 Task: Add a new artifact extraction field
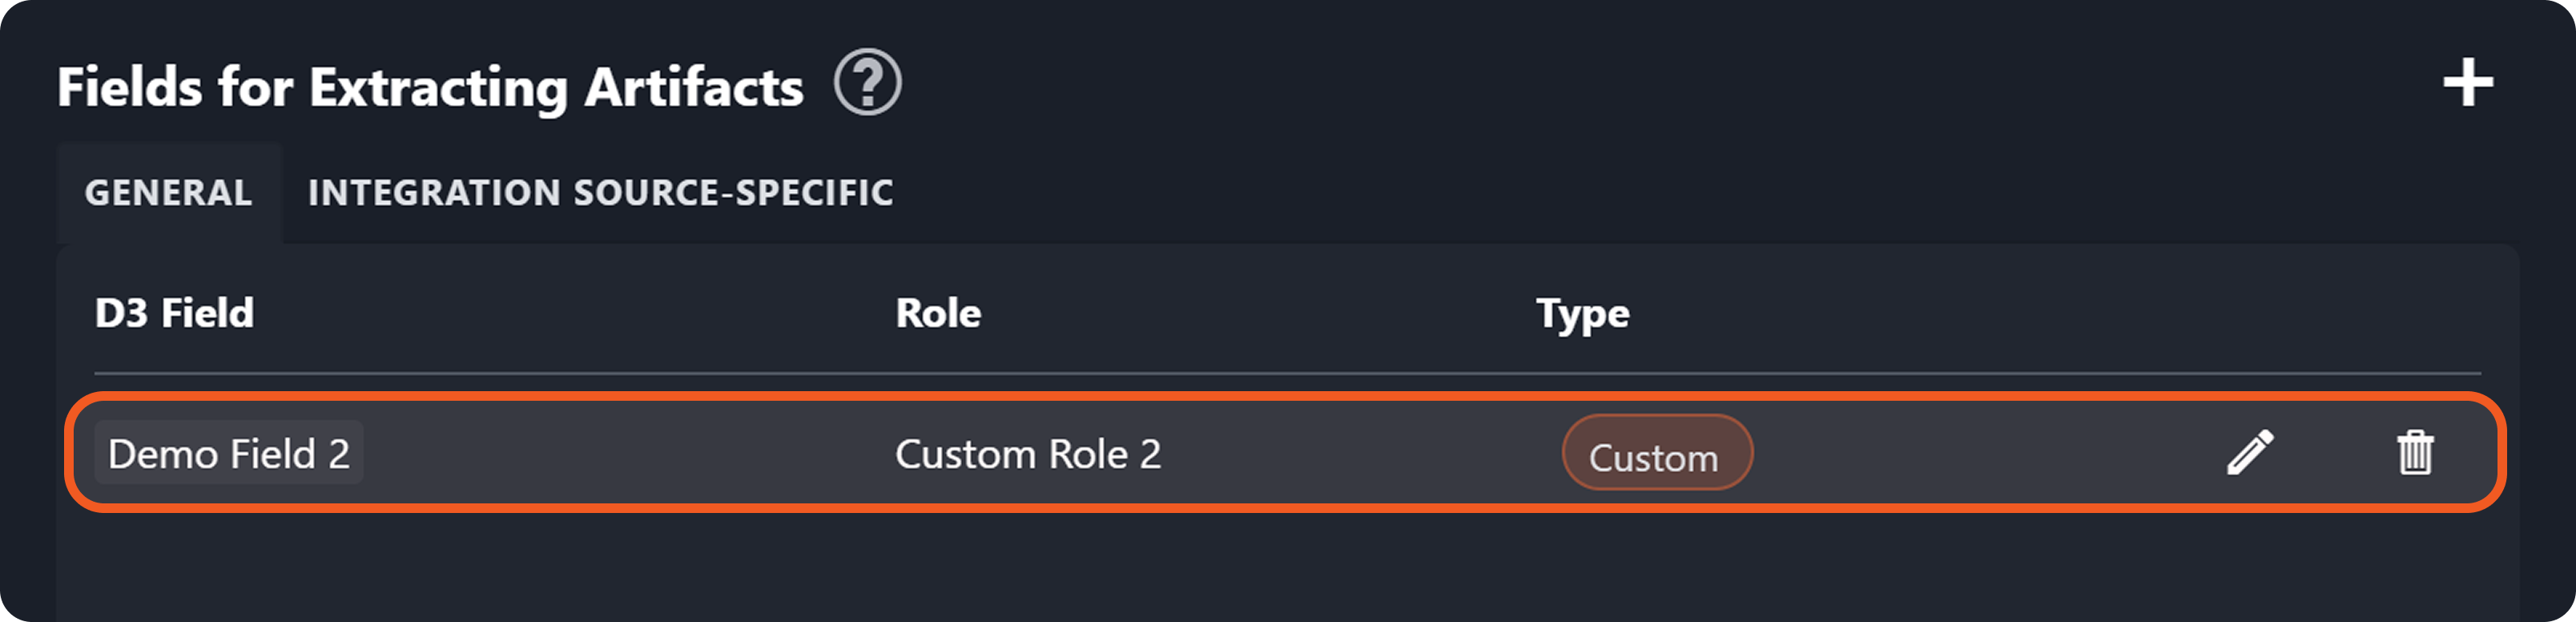(2467, 83)
